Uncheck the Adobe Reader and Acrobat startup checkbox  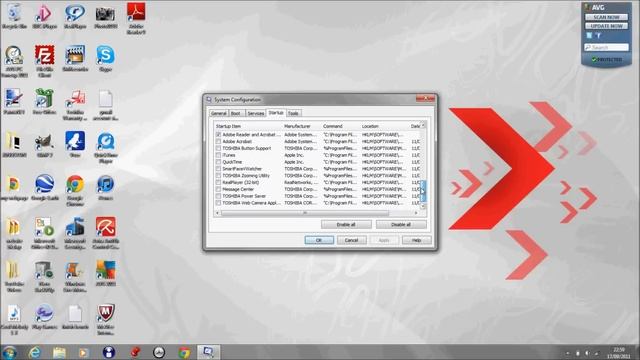(x=218, y=134)
